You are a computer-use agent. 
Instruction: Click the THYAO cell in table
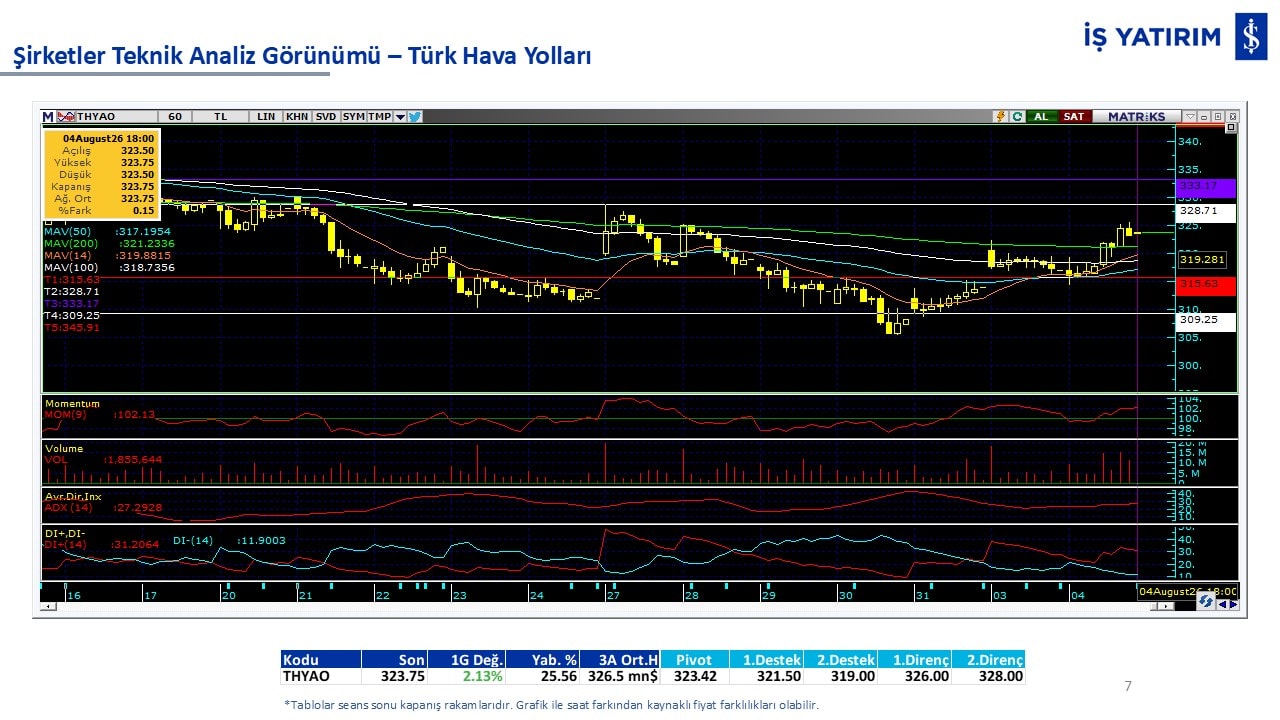[320, 676]
